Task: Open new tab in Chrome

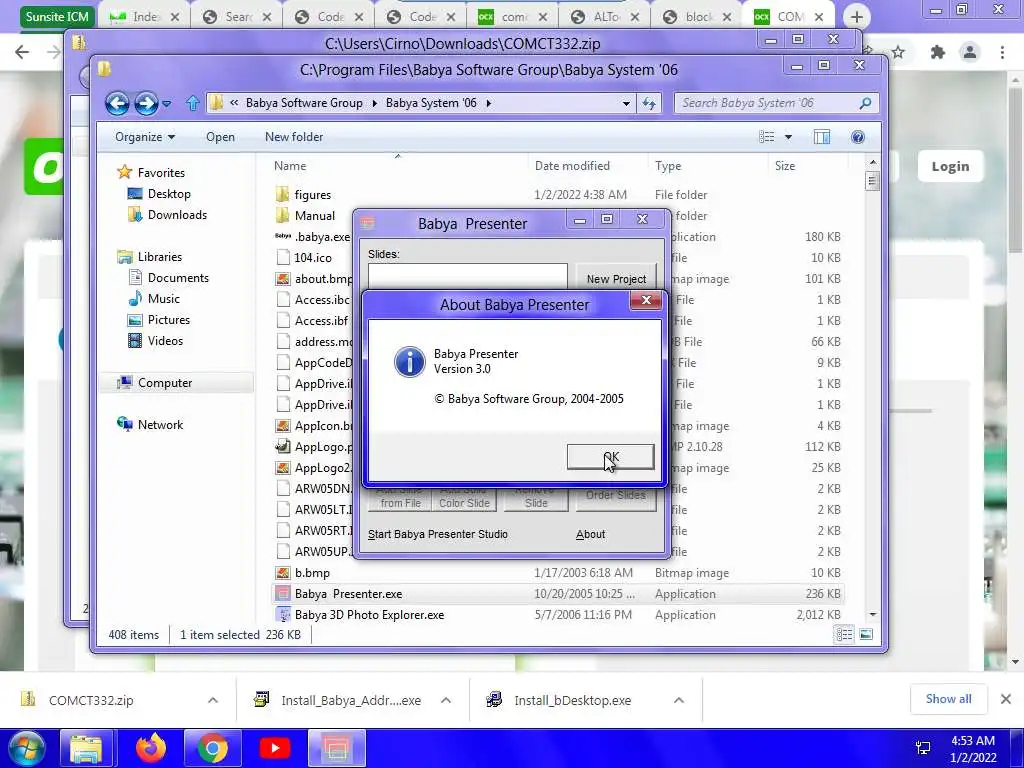Action: click(x=857, y=17)
